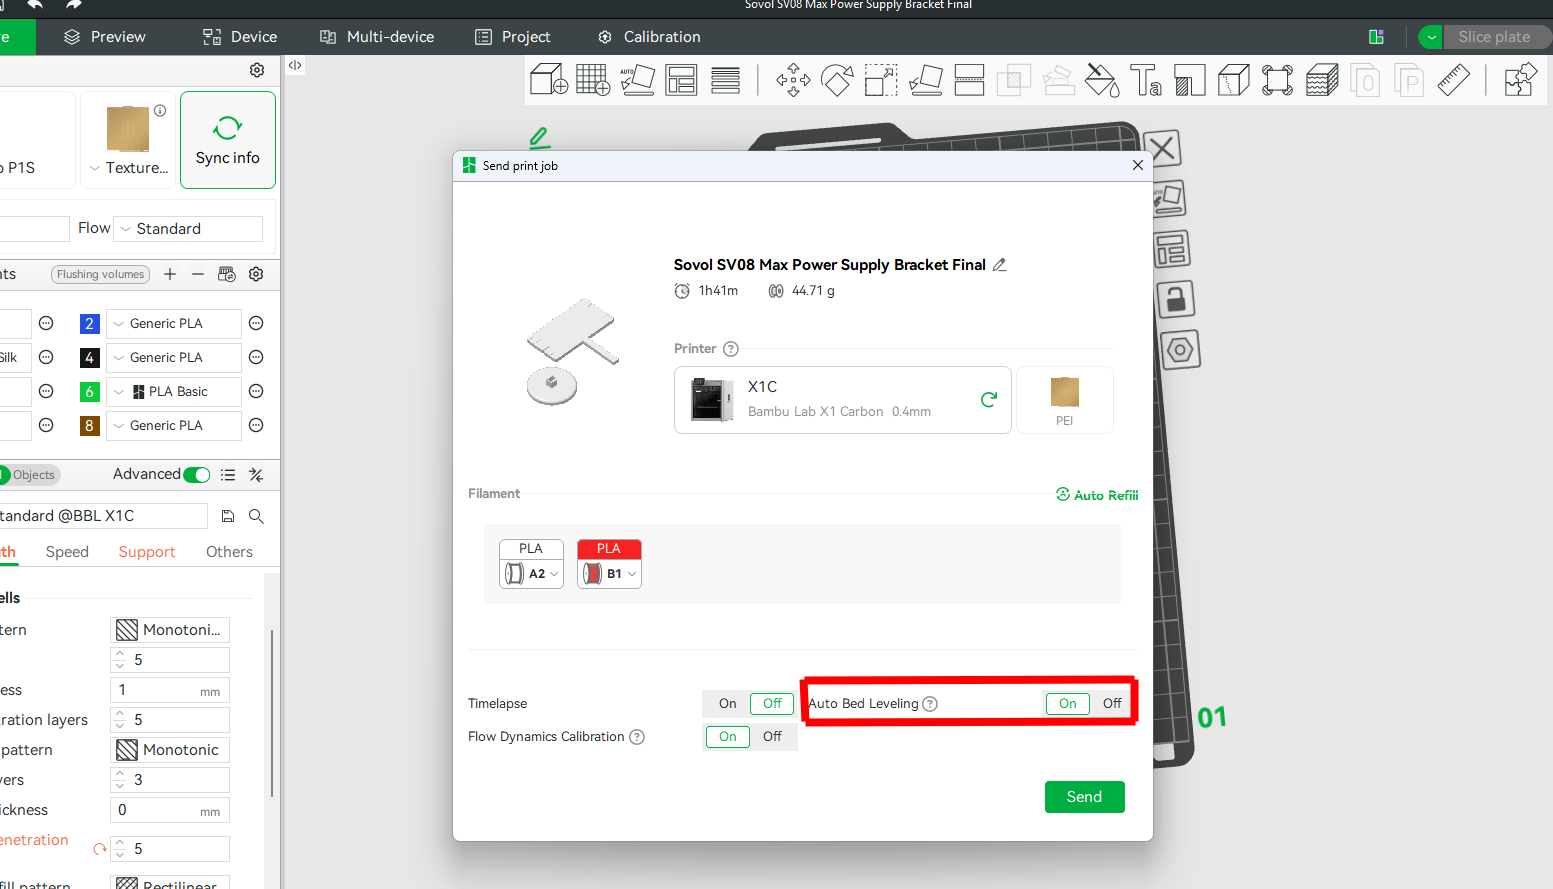Select the Rotate tool
This screenshot has width=1553, height=889.
(x=837, y=79)
